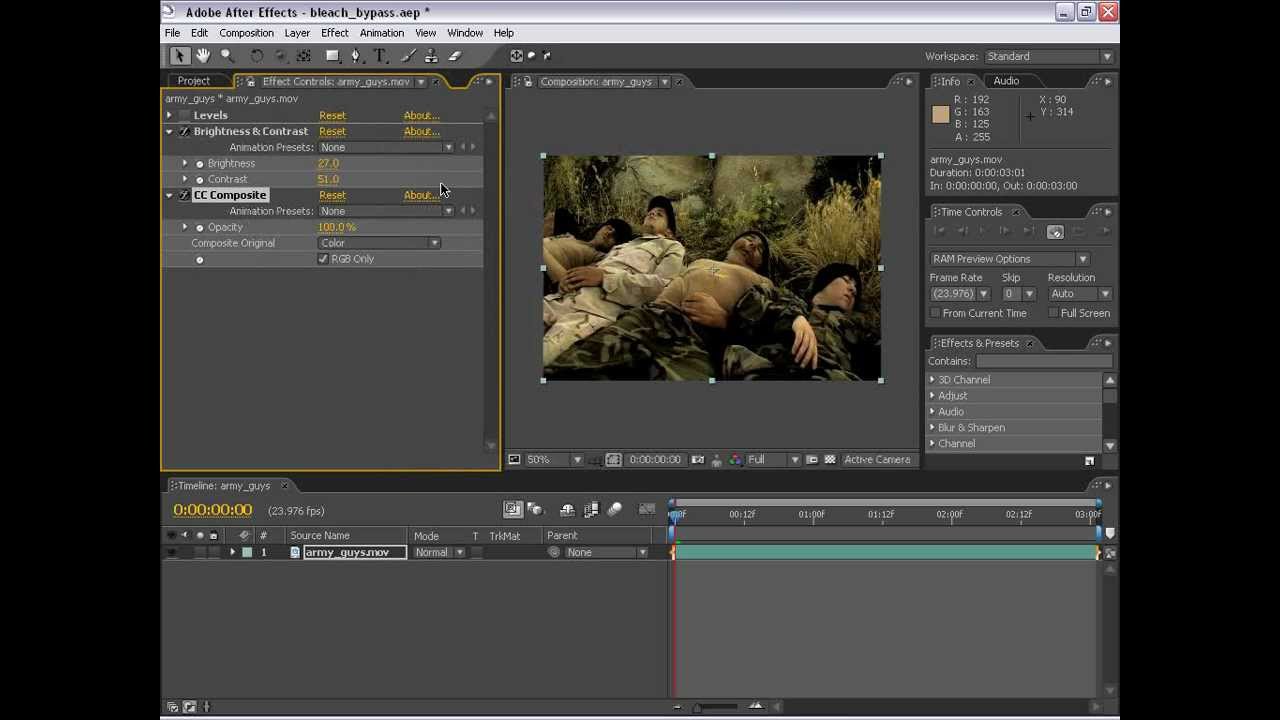Click the Shy layers hide icon

(x=567, y=509)
